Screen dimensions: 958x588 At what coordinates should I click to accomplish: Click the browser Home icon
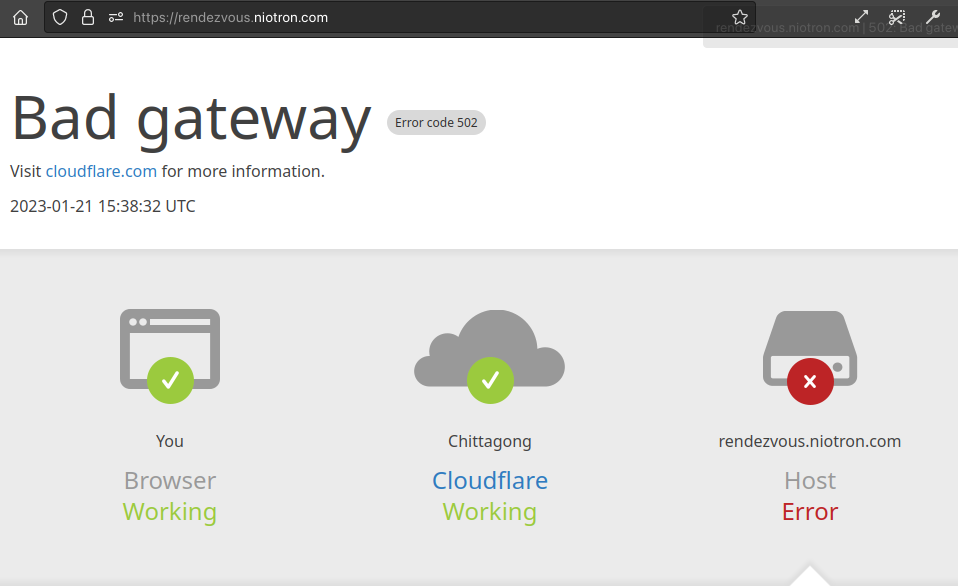tap(20, 17)
